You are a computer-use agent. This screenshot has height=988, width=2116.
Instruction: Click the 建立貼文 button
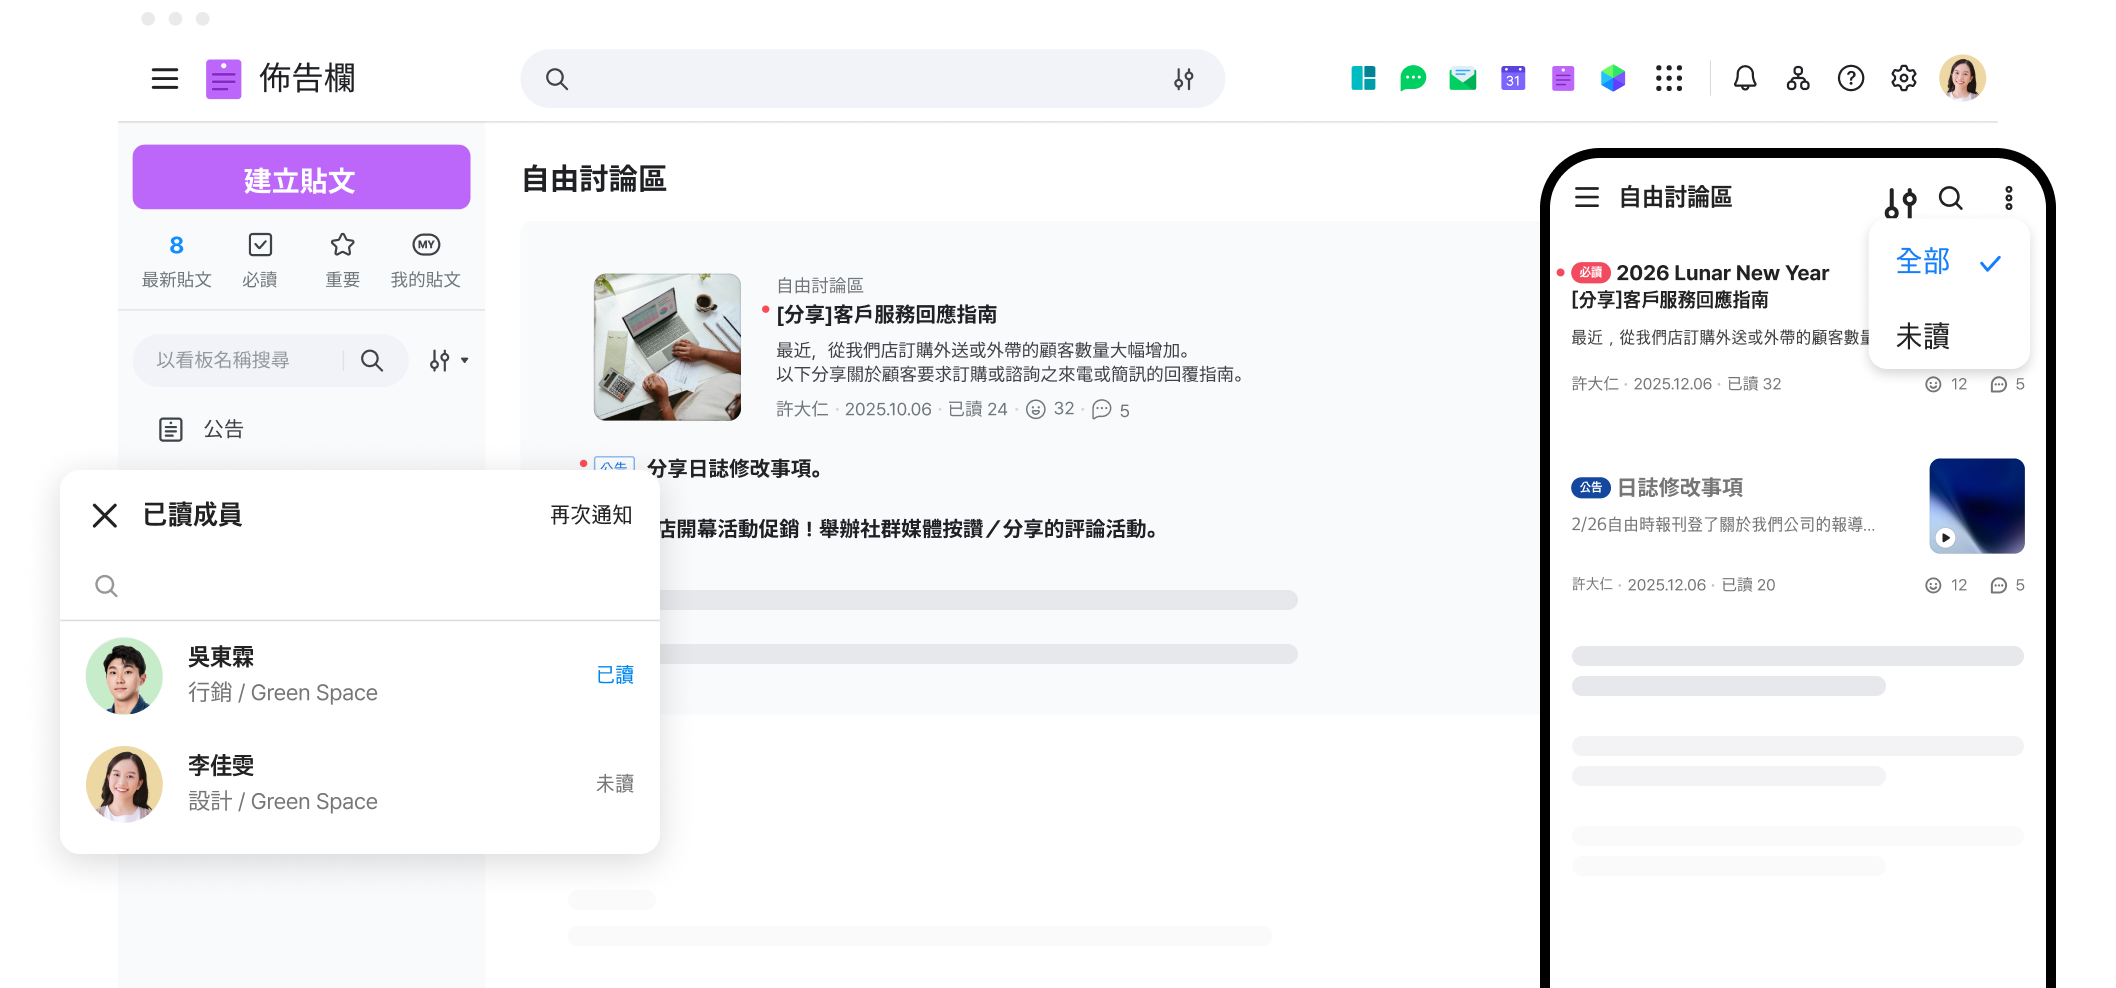click(x=301, y=178)
